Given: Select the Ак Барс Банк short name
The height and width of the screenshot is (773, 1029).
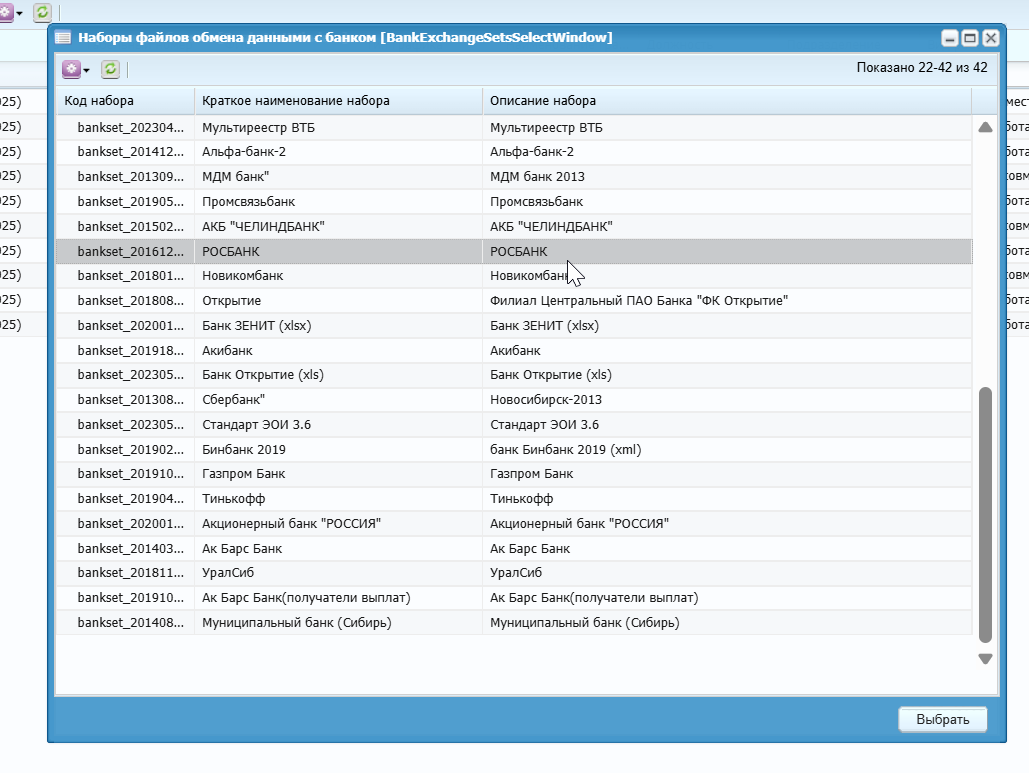Looking at the screenshot, I should pos(338,549).
